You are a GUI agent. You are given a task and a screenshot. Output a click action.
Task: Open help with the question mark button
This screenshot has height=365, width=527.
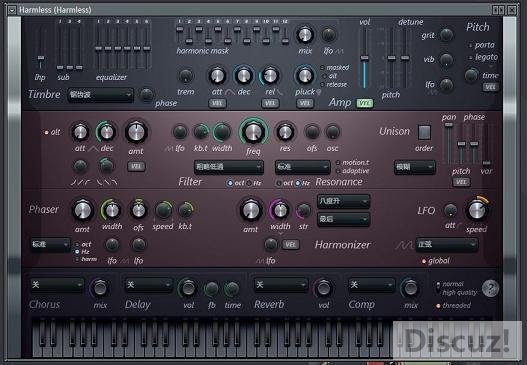coord(490,288)
